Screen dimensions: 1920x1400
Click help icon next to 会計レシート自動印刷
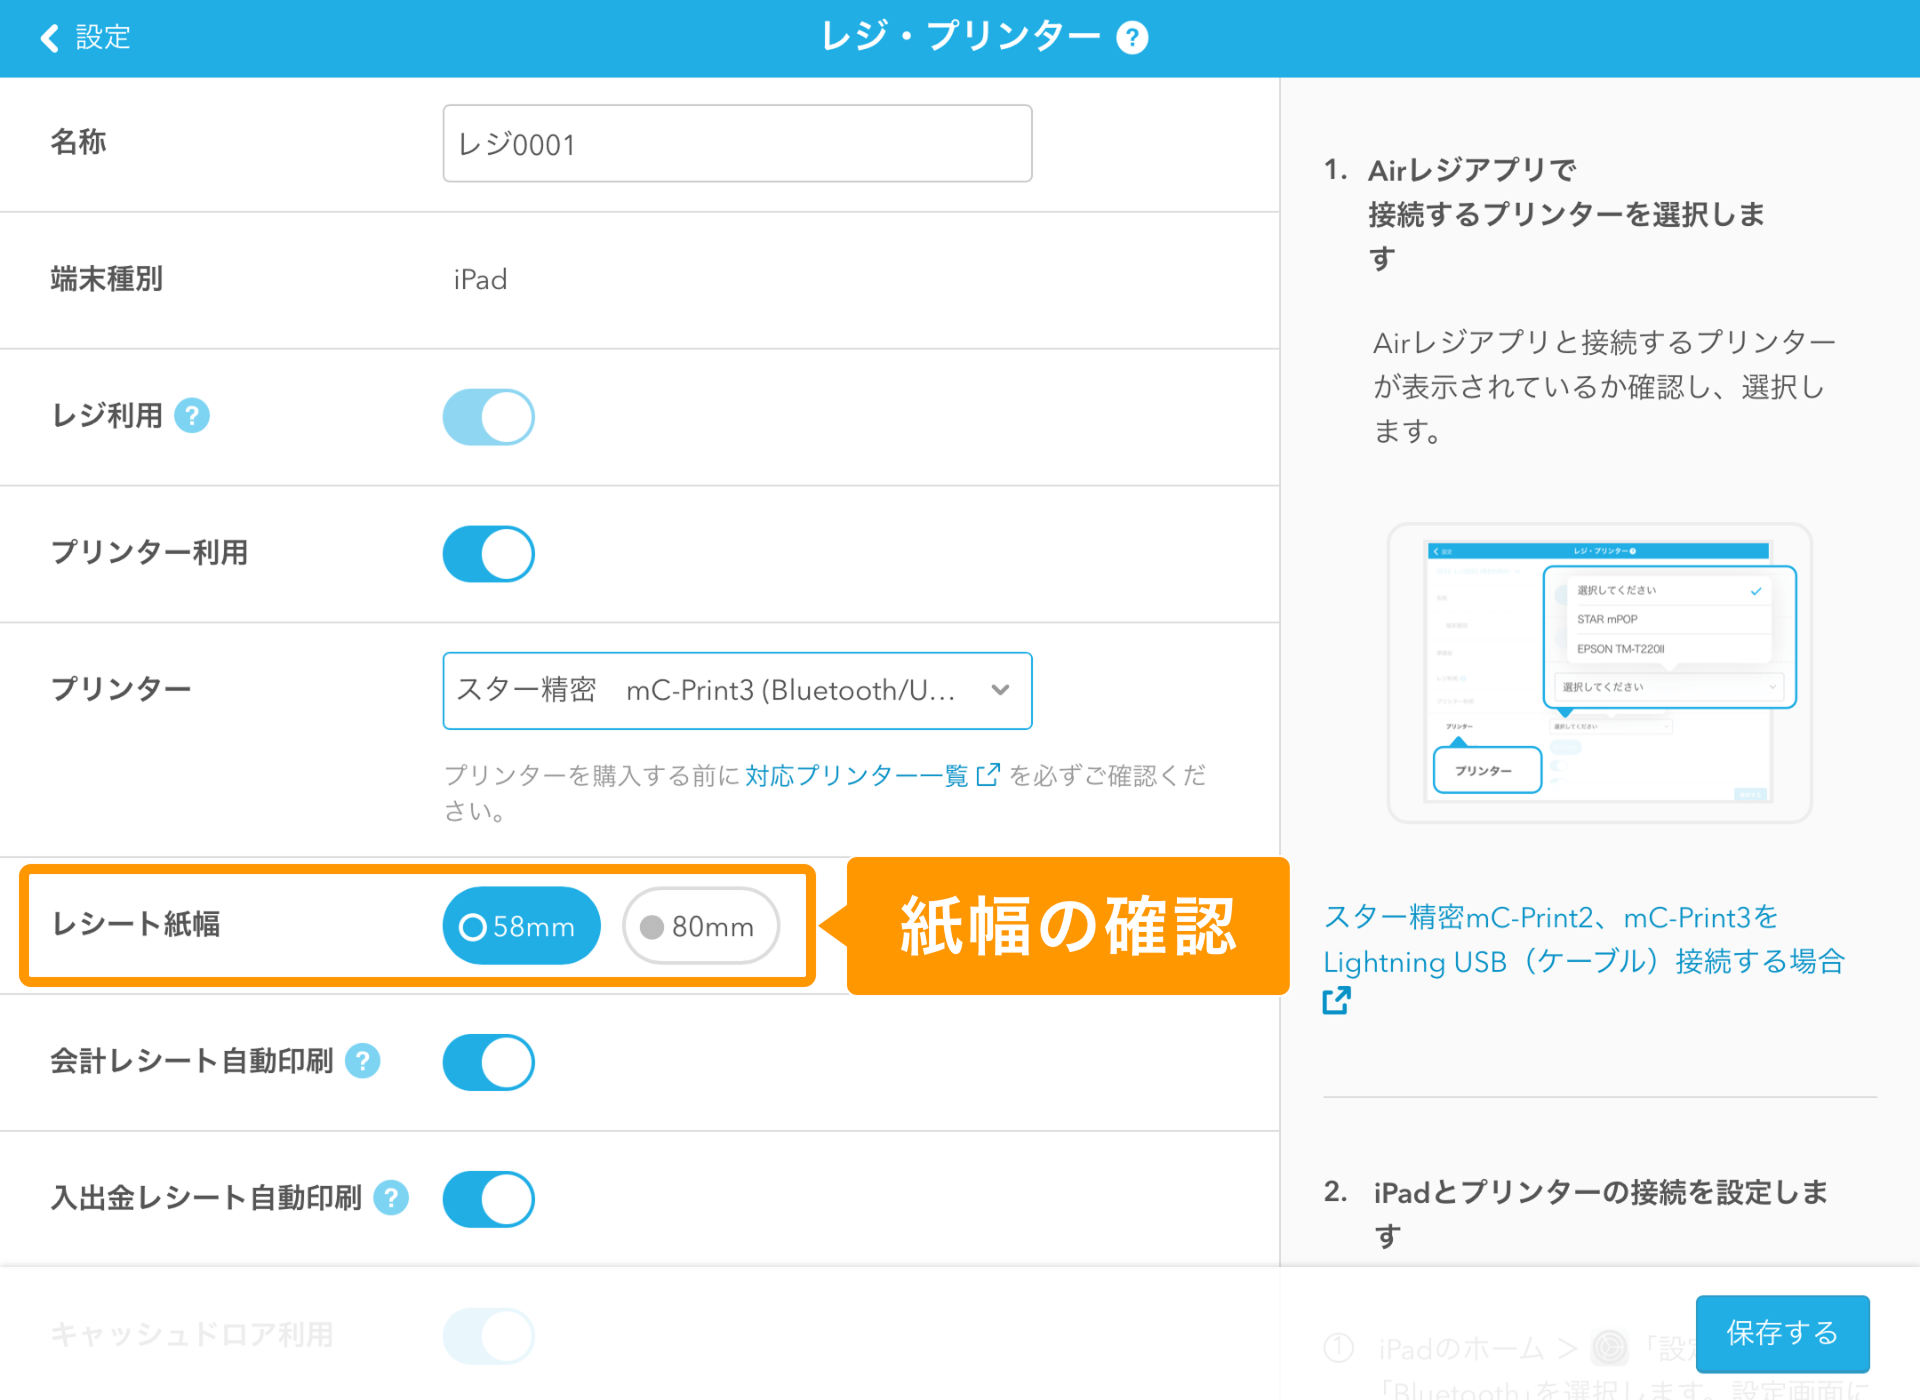click(363, 1061)
